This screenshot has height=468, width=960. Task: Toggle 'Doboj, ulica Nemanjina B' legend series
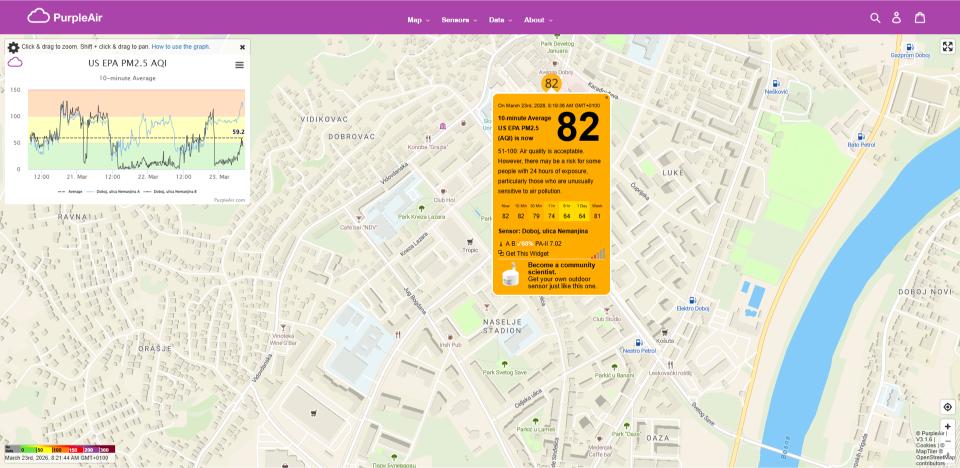[171, 192]
